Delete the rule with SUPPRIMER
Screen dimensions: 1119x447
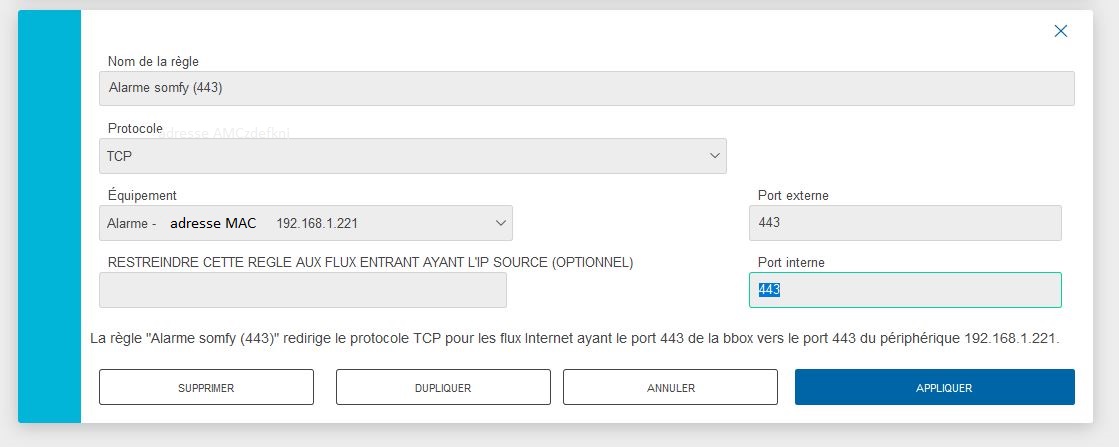[206, 387]
